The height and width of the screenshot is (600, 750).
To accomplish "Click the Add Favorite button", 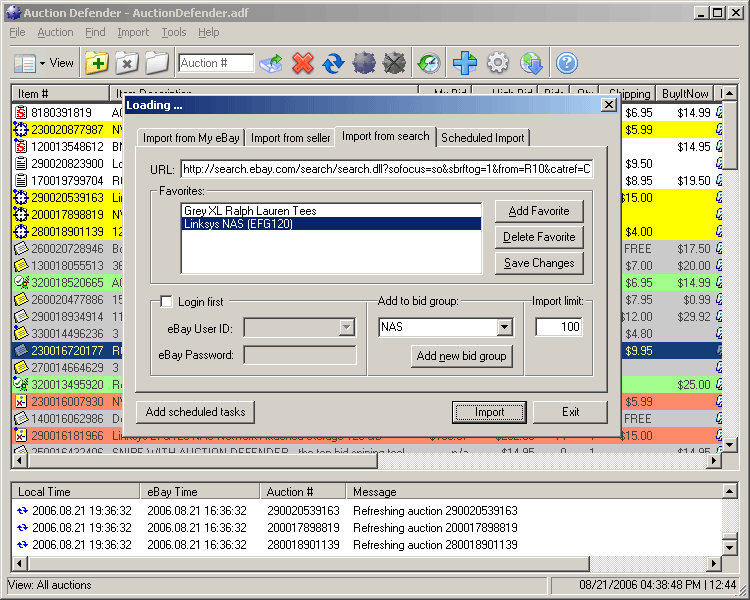I will [538, 211].
